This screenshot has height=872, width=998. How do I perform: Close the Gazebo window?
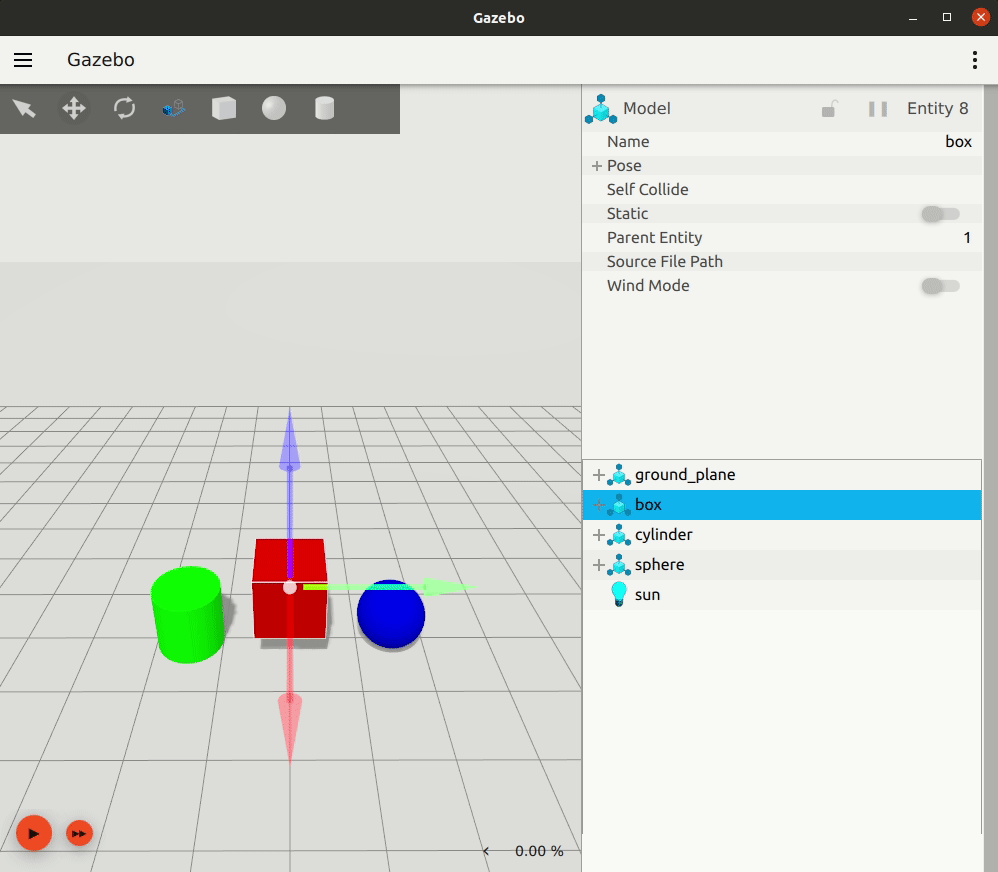(980, 17)
